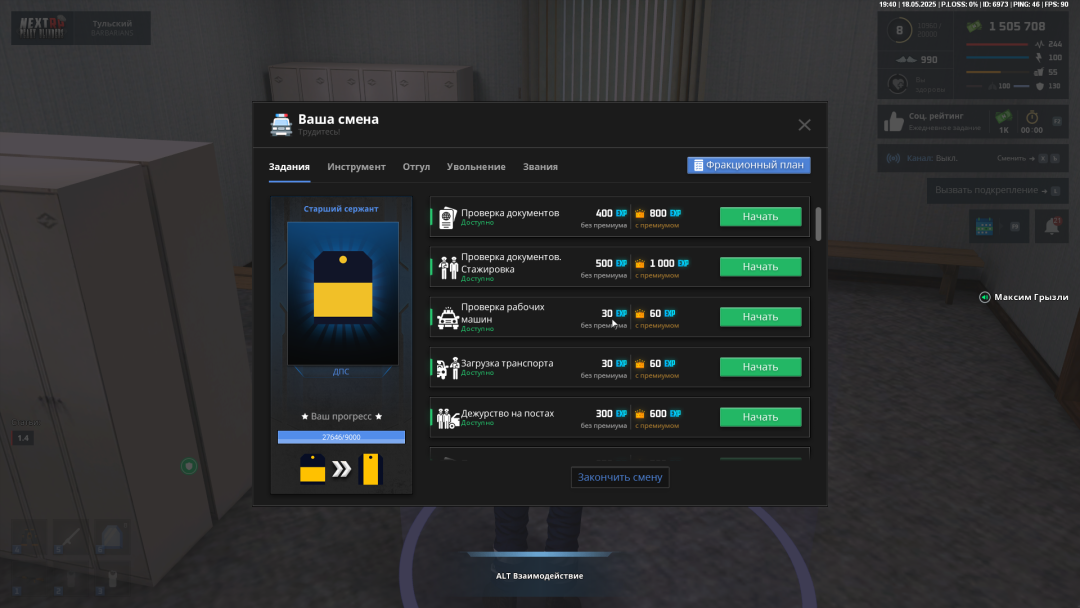Start the Проверка документов task
1080x608 pixels.
(760, 216)
